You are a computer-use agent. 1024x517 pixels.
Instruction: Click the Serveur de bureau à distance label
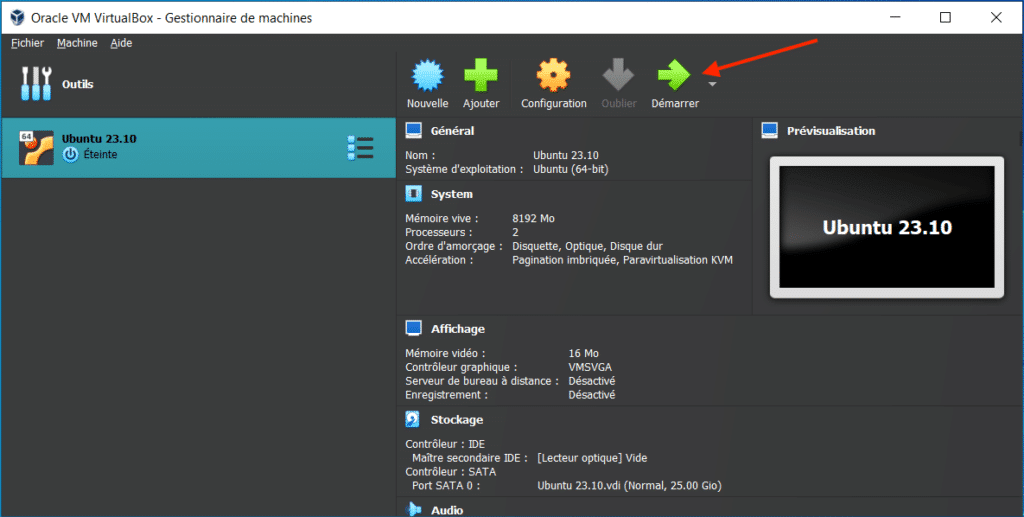coord(481,381)
